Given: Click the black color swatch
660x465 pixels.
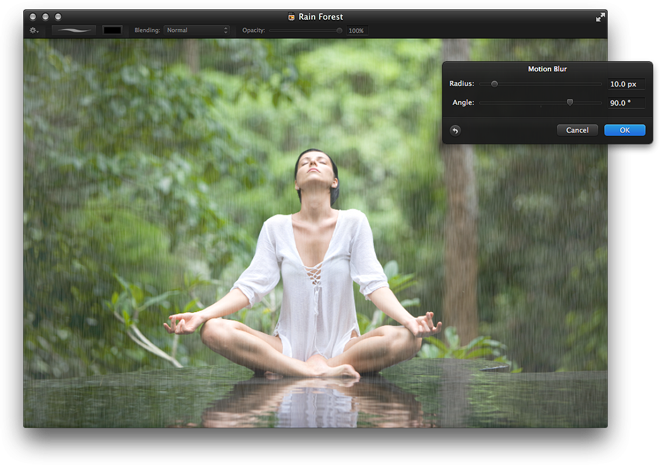Looking at the screenshot, I should [112, 30].
